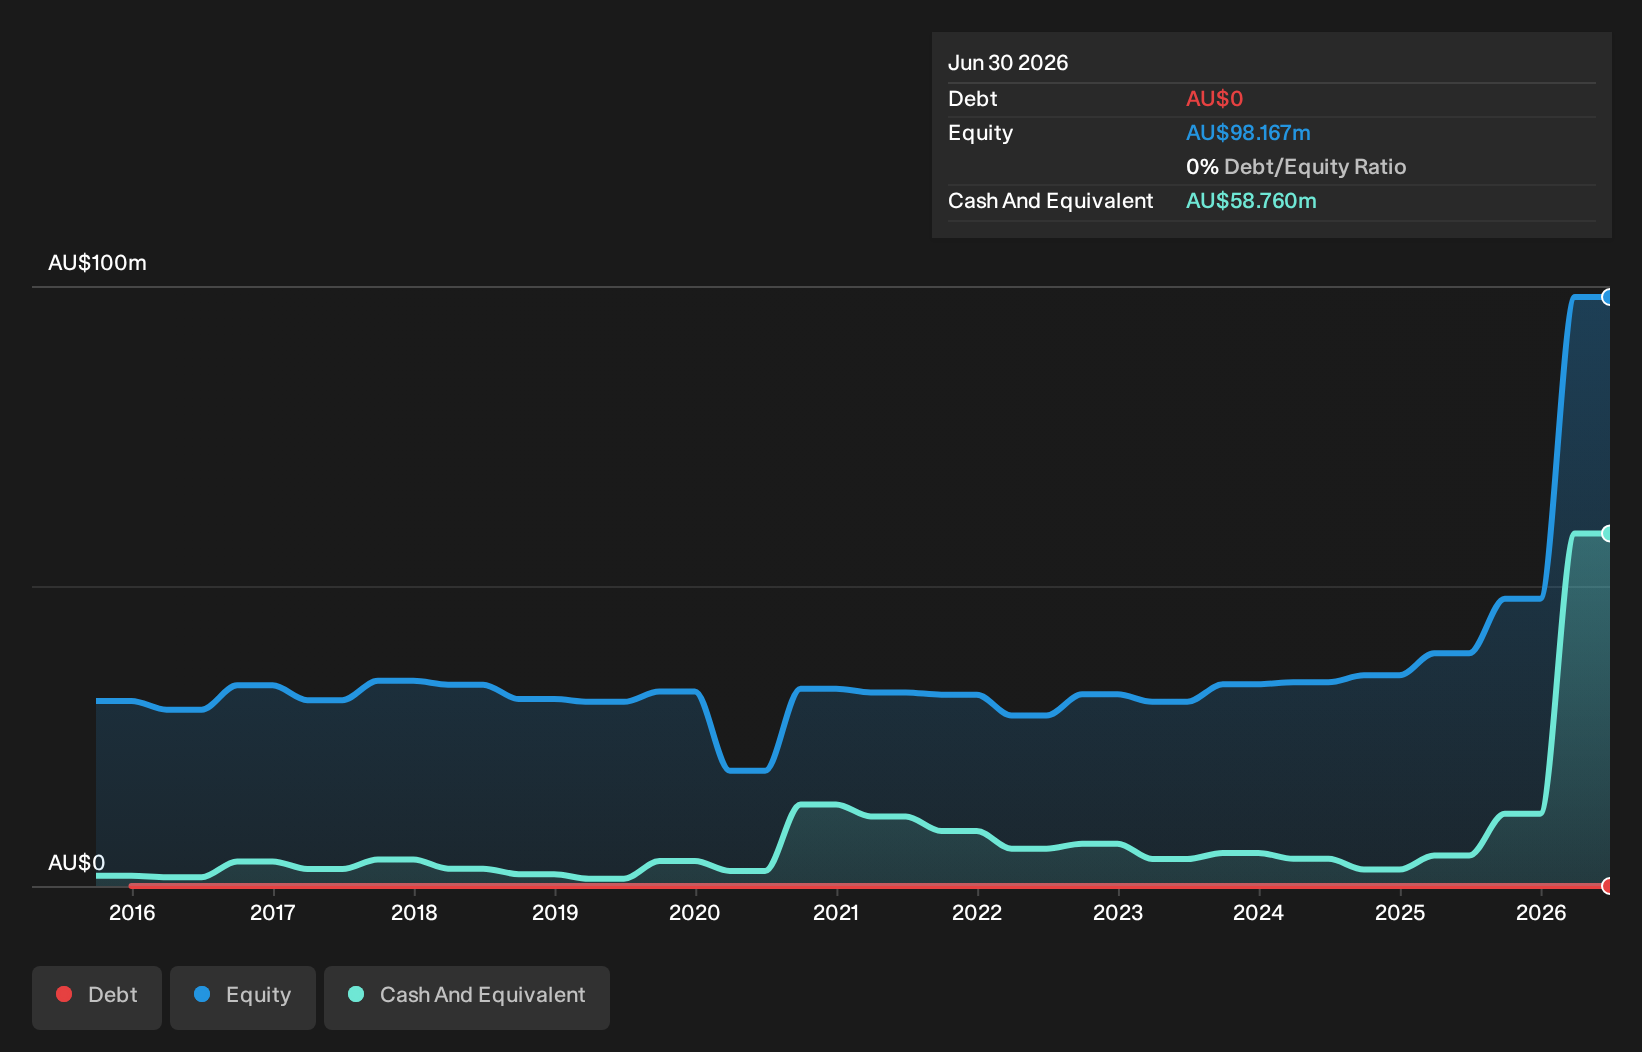Click the 2024 x-axis label
Screen dimensions: 1642x1052
[x=1258, y=912]
